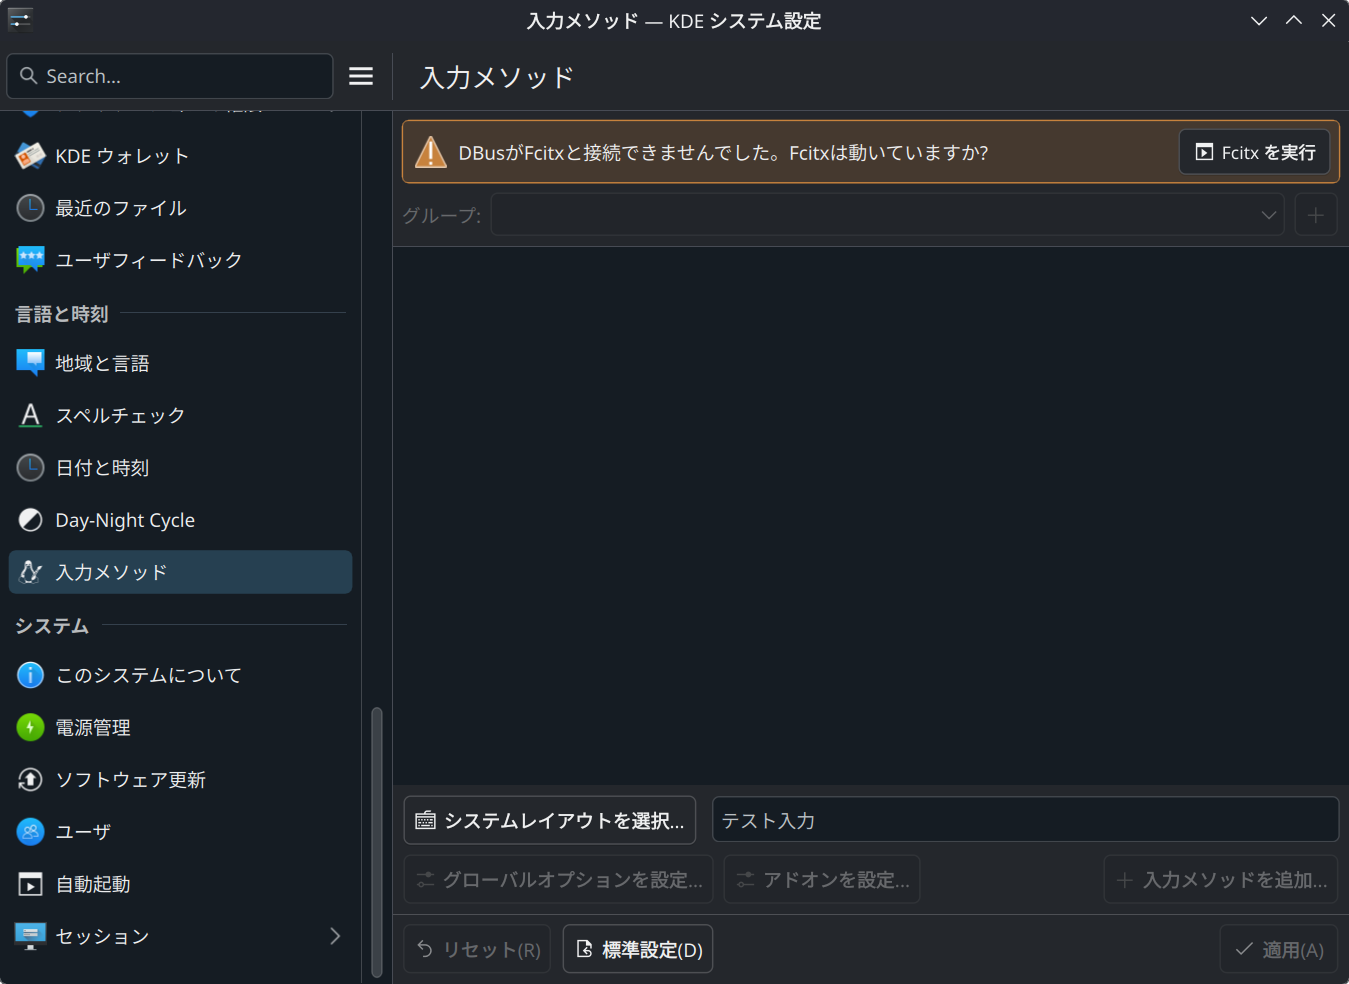Click the このシステムについて info icon
Image resolution: width=1349 pixels, height=984 pixels.
coord(30,675)
